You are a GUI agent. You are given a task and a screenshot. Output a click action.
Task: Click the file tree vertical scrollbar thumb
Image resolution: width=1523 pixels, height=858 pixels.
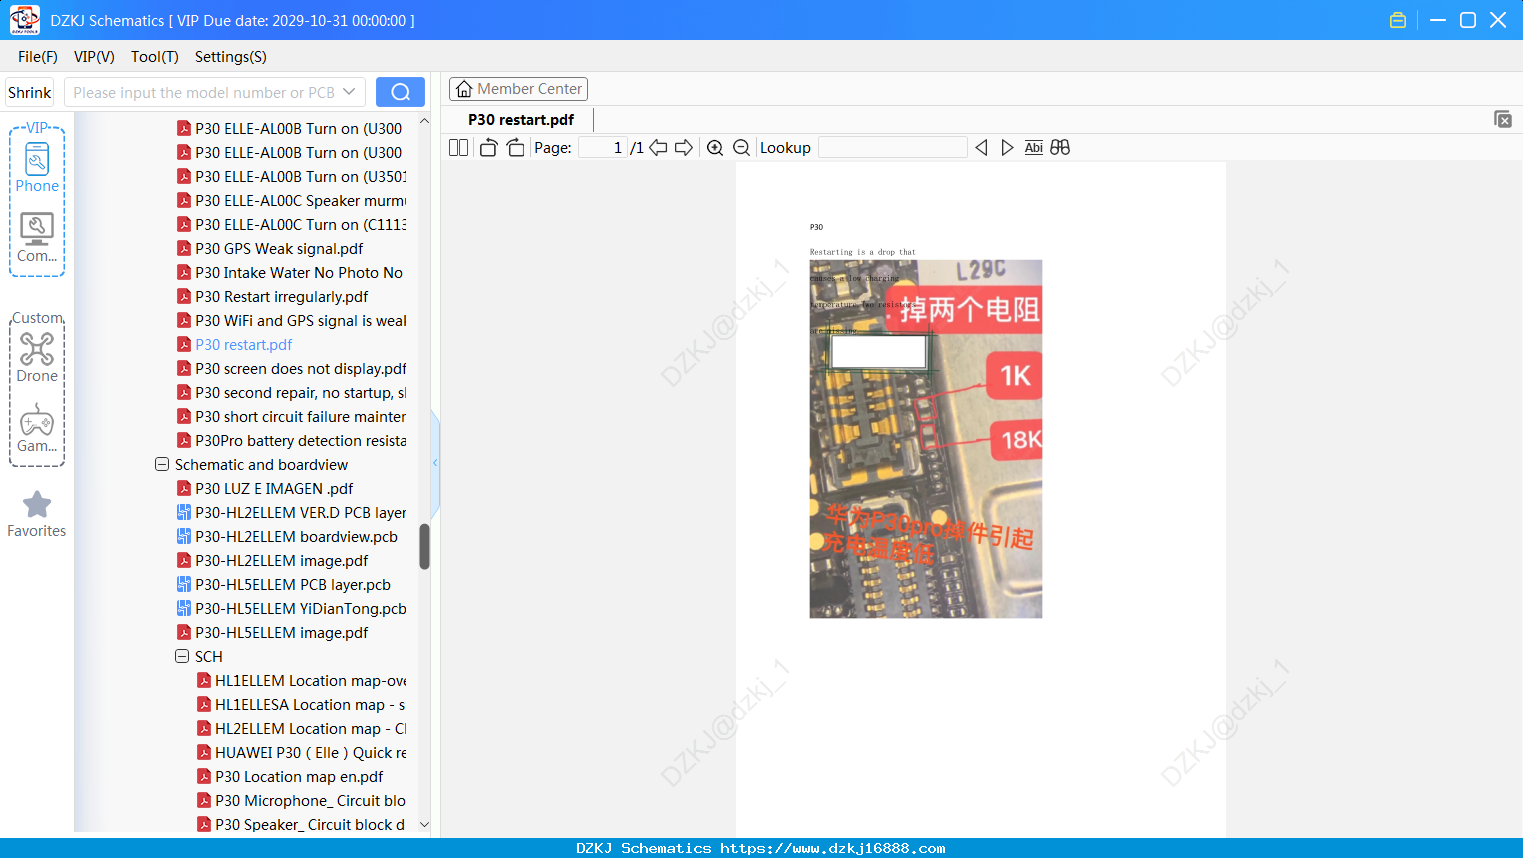(424, 546)
